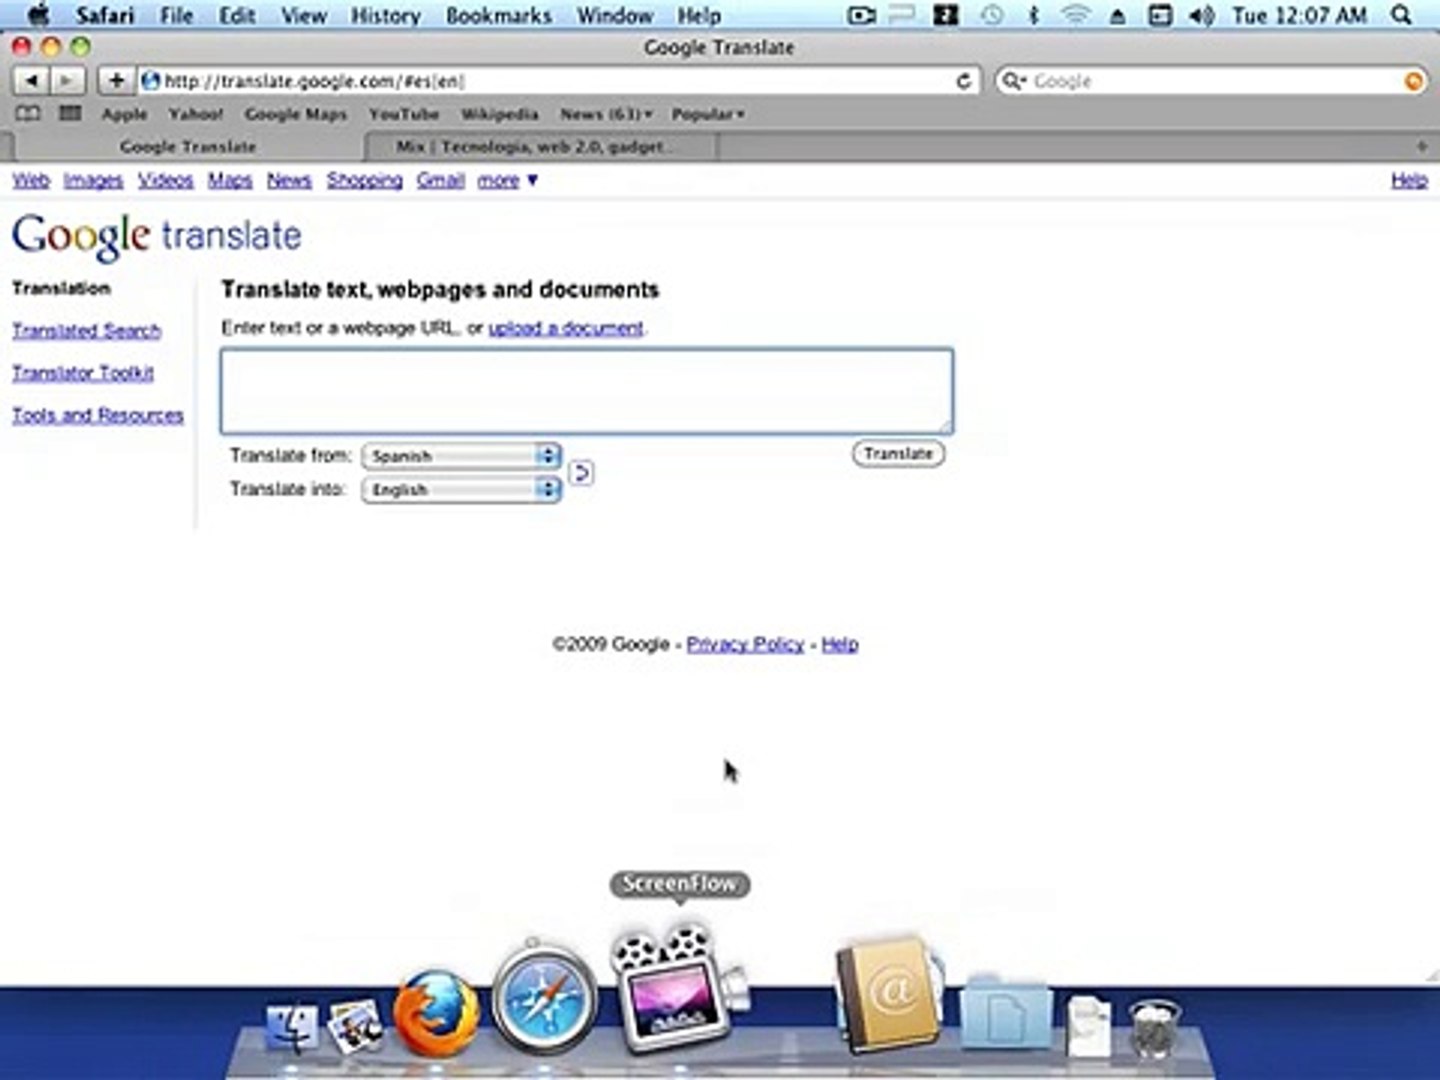Click the ScreenFlow camera icon in menu bar
The image size is (1440, 1080).
tap(861, 15)
